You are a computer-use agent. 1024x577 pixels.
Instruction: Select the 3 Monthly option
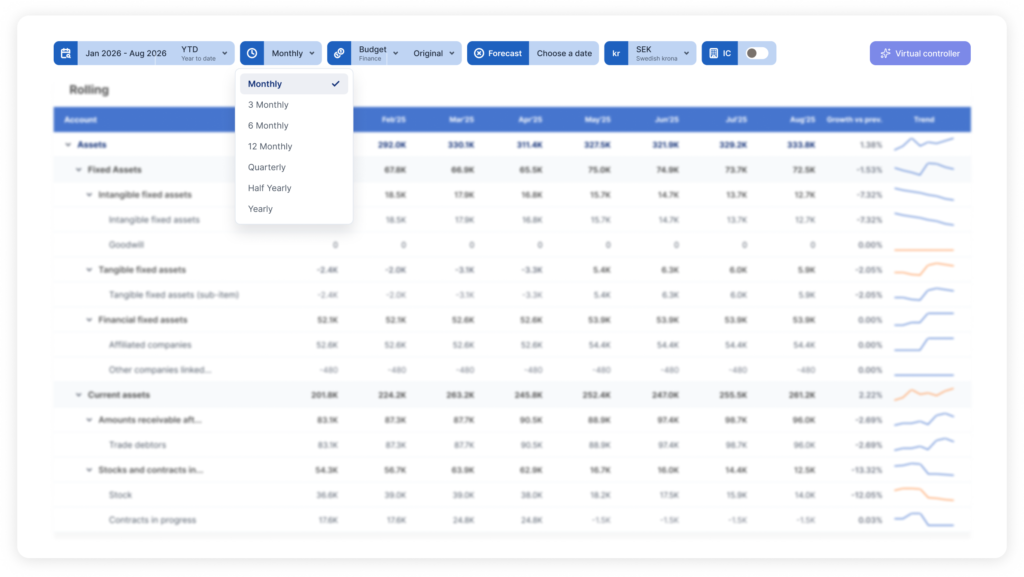[294, 104]
